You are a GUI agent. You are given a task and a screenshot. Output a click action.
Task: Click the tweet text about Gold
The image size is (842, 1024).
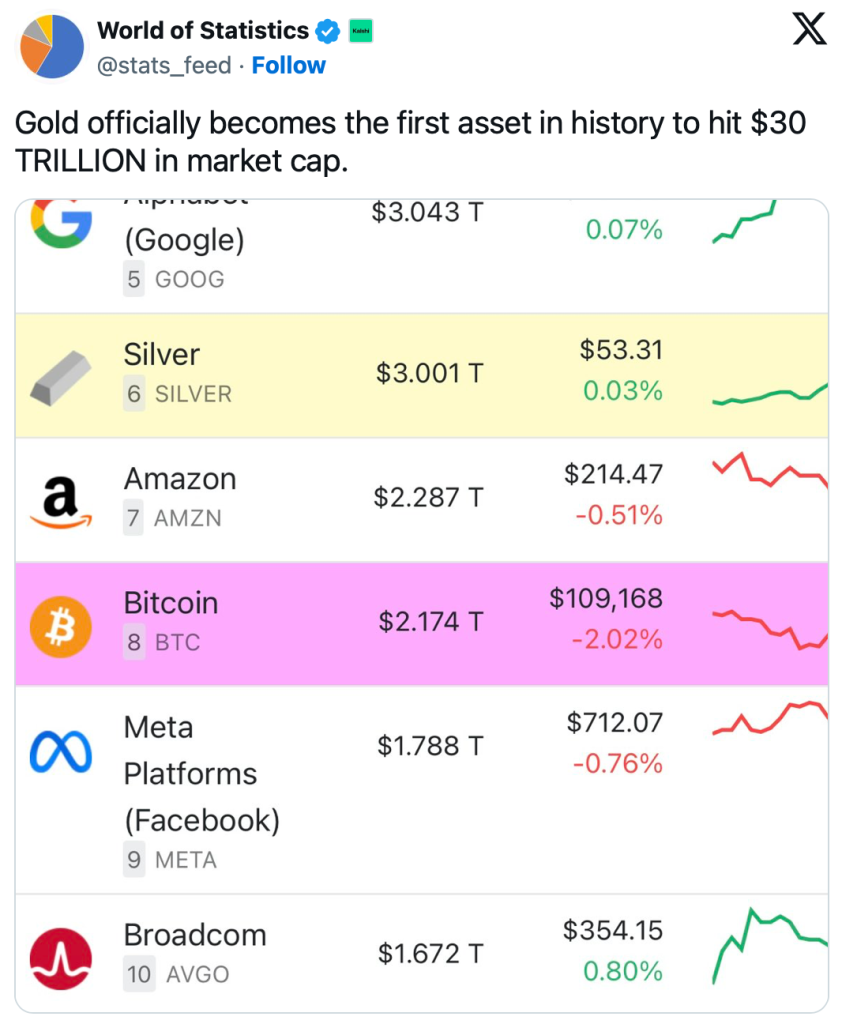point(410,141)
